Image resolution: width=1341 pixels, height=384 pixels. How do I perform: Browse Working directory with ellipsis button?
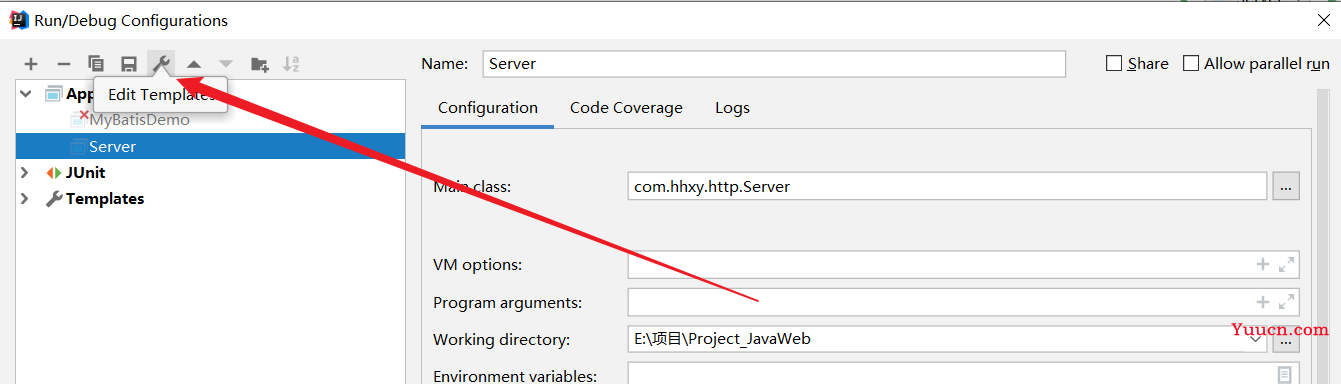(x=1286, y=340)
